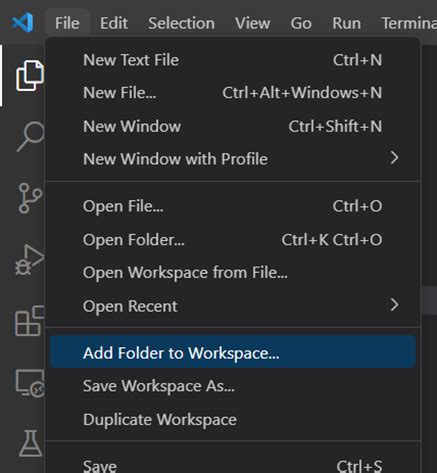This screenshot has width=437, height=473.
Task: Open the Source Control view icon
Action: click(x=30, y=198)
